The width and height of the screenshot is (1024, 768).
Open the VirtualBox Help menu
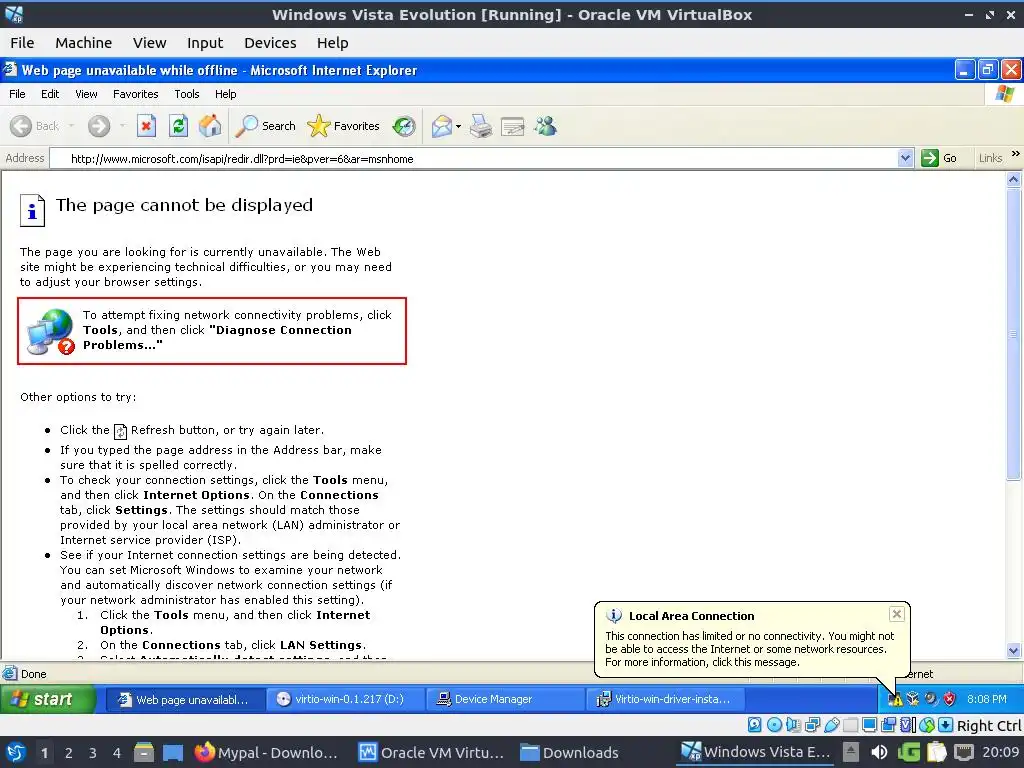tap(332, 43)
